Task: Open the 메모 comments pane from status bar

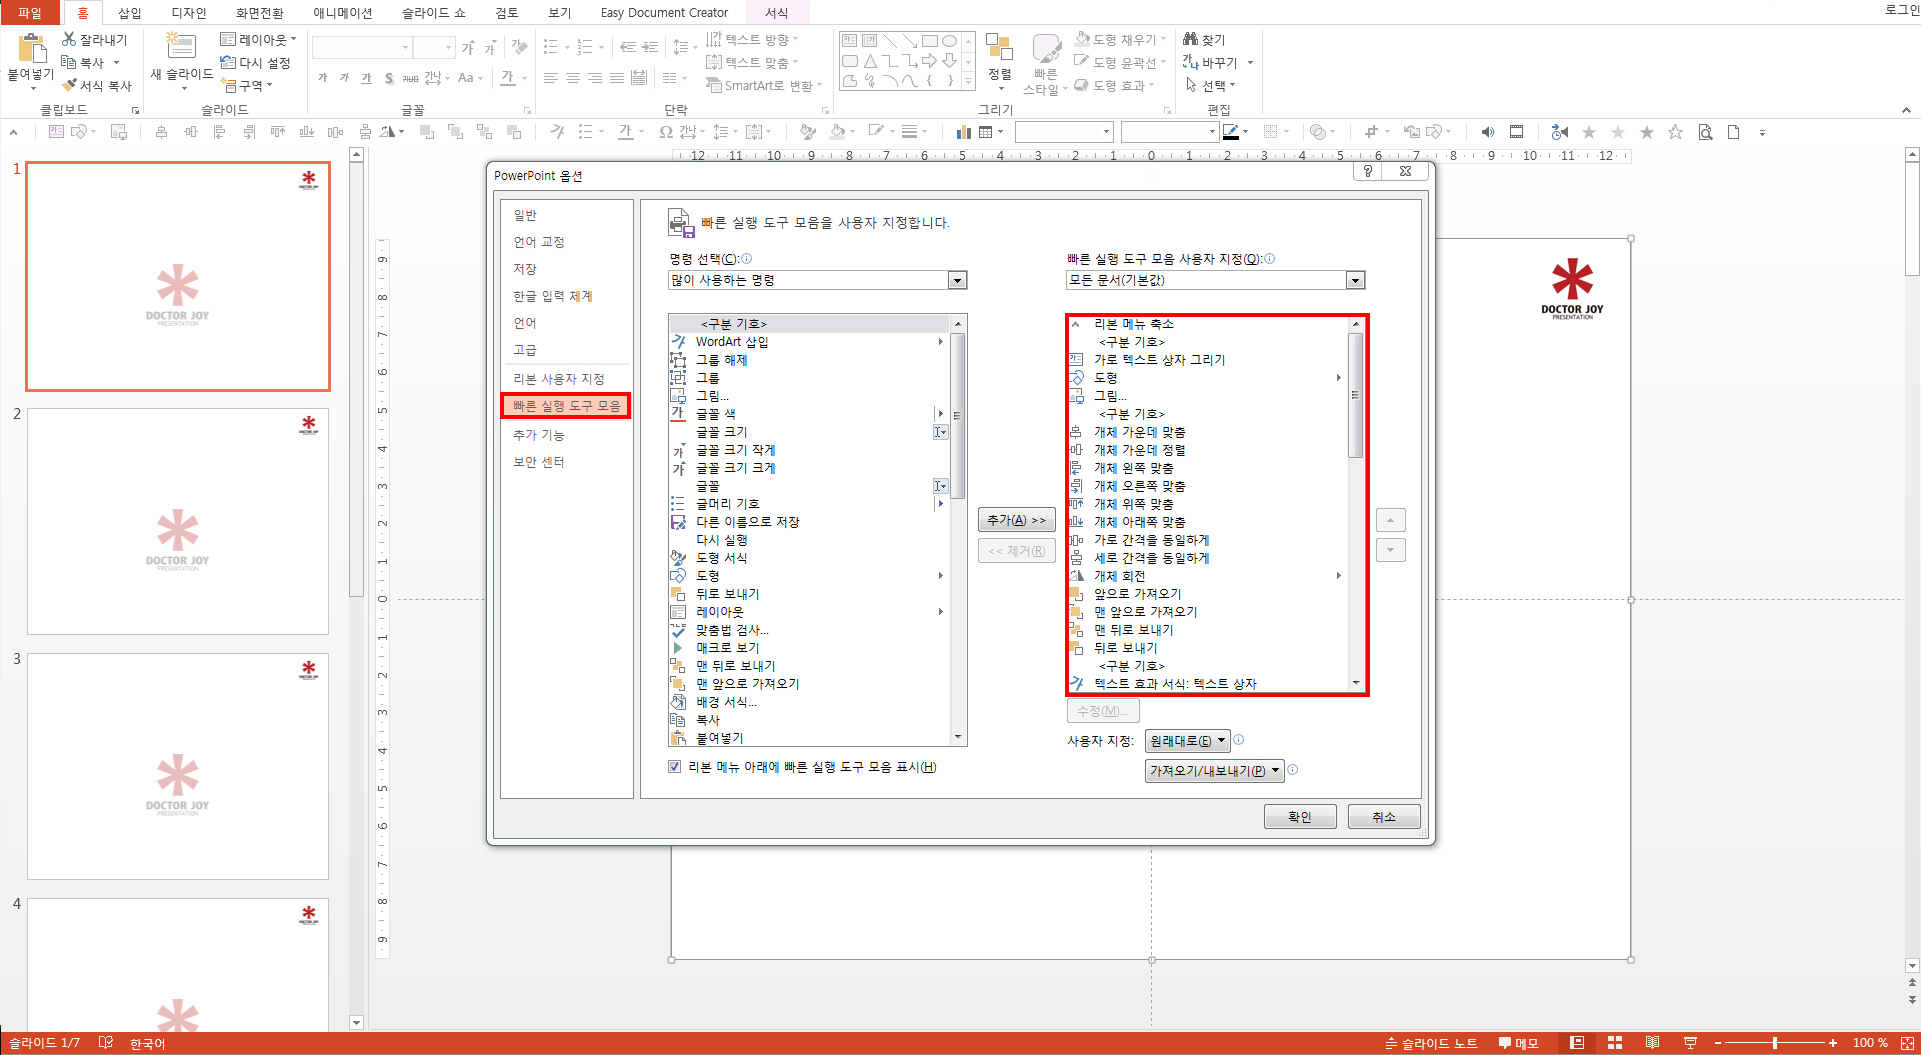Action: [1518, 1043]
